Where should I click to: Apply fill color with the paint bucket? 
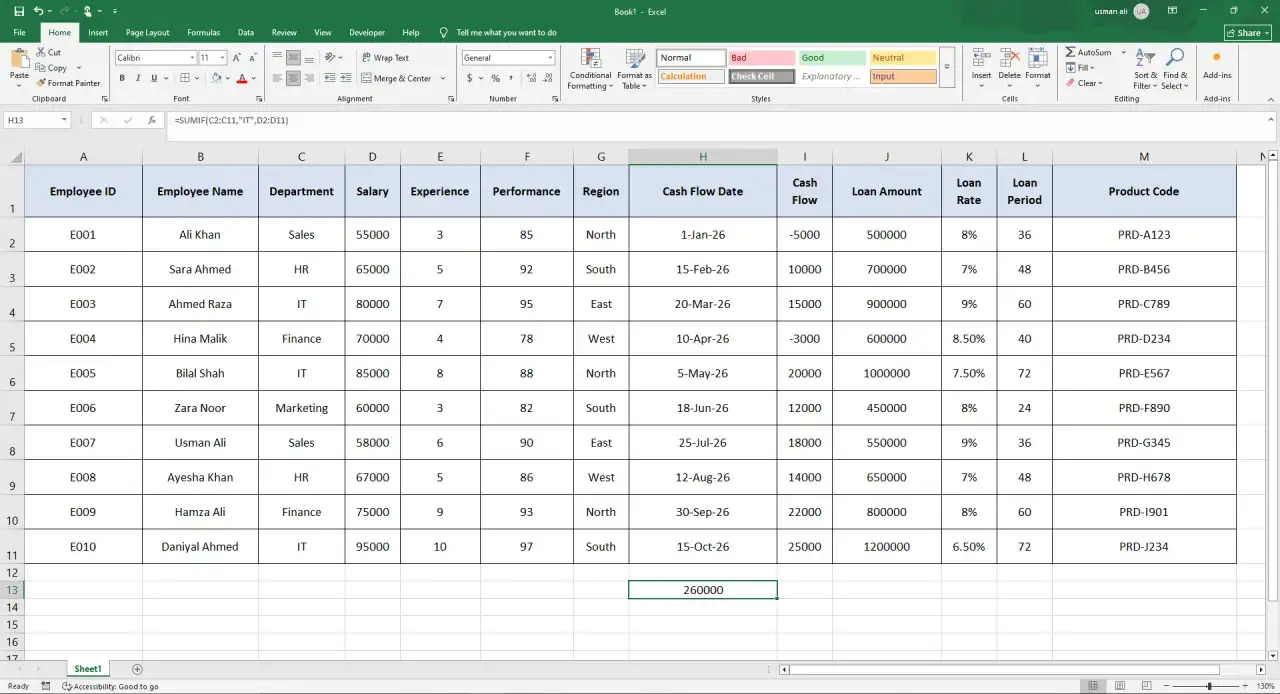(215, 78)
